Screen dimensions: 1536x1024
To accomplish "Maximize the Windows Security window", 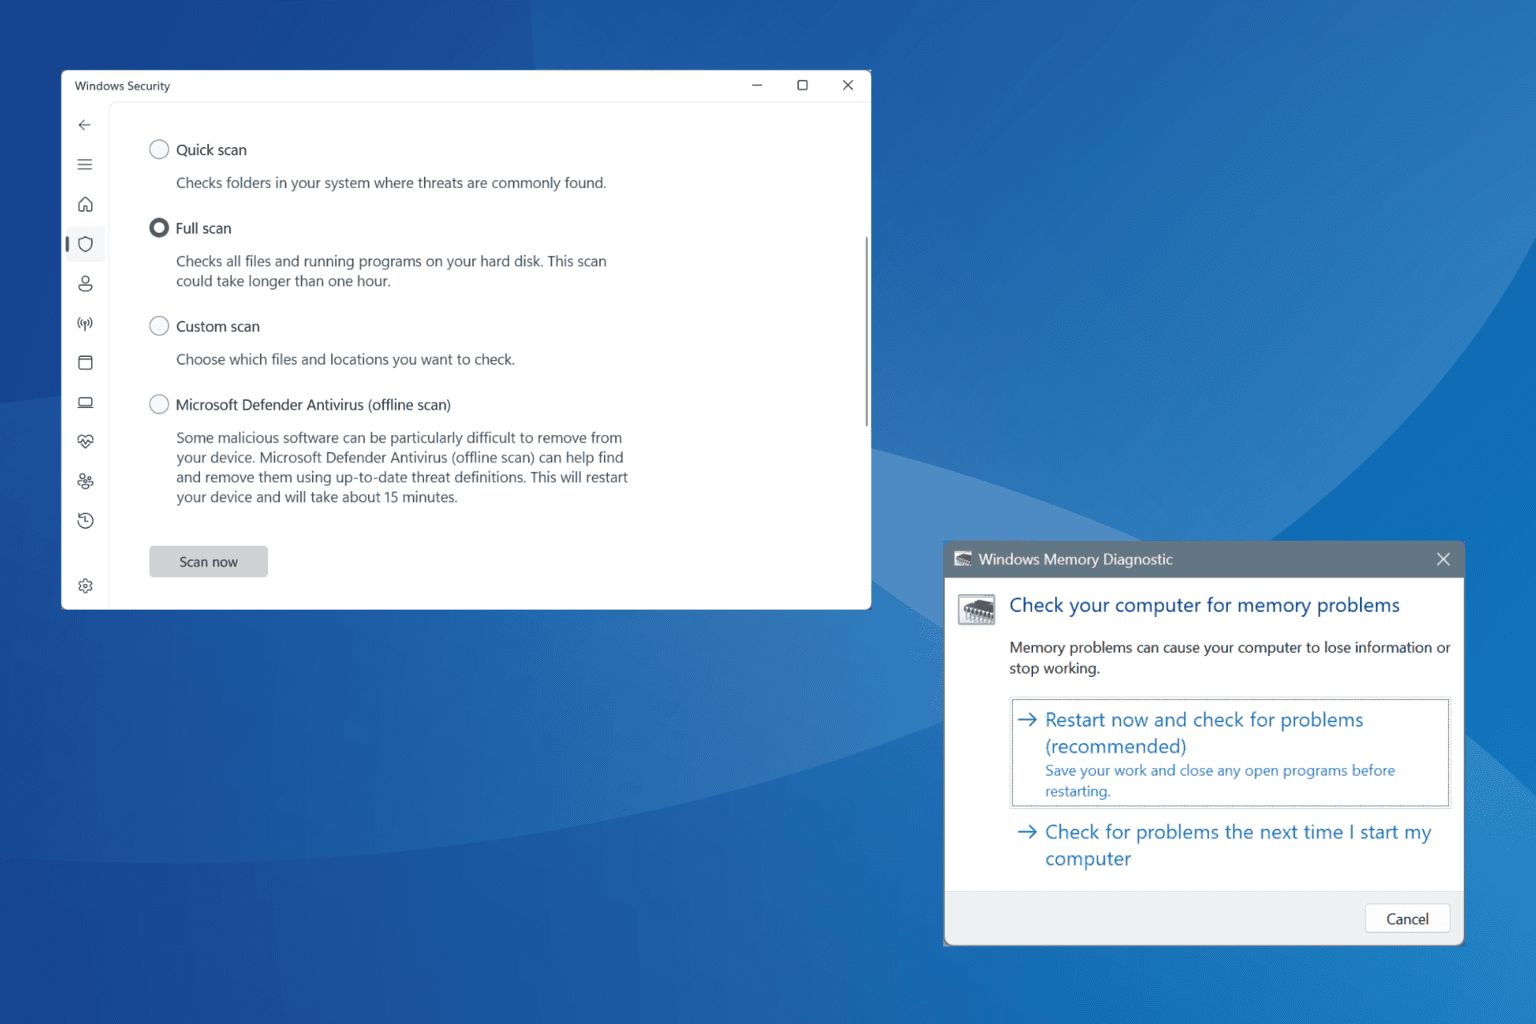I will [802, 85].
